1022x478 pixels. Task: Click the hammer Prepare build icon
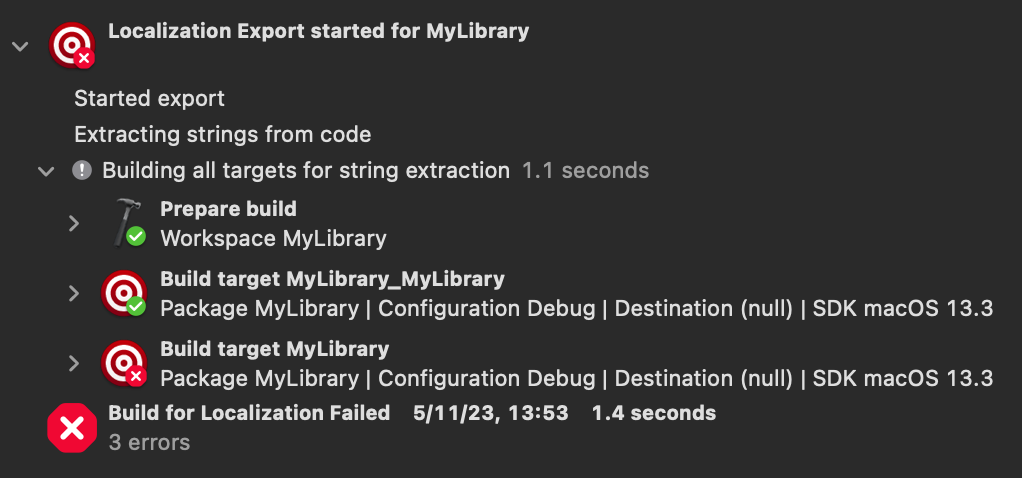pyautogui.click(x=127, y=222)
